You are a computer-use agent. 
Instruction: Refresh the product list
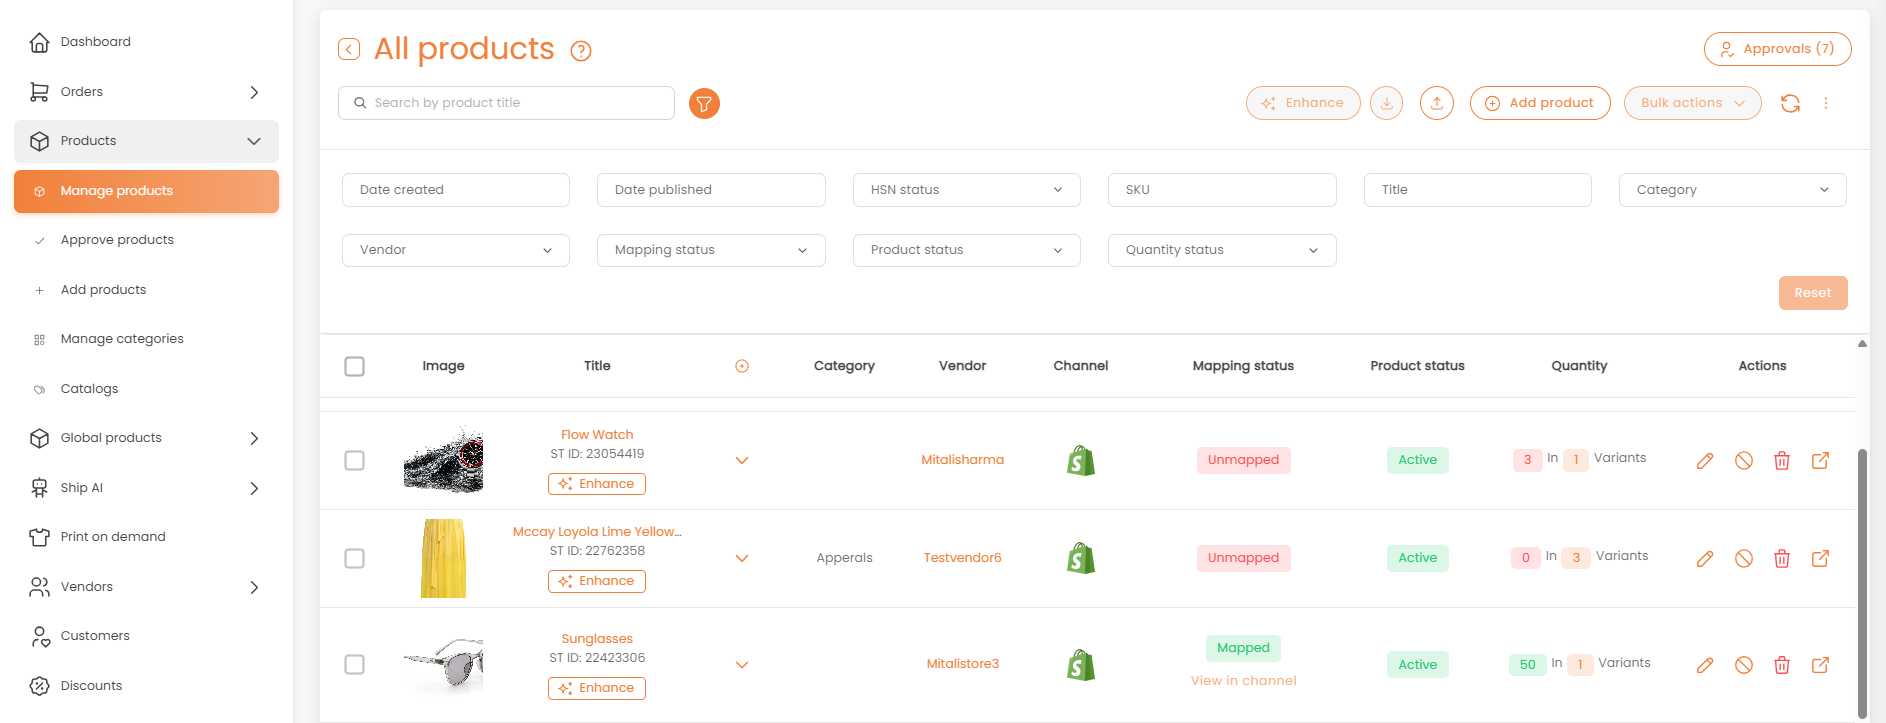tap(1790, 103)
